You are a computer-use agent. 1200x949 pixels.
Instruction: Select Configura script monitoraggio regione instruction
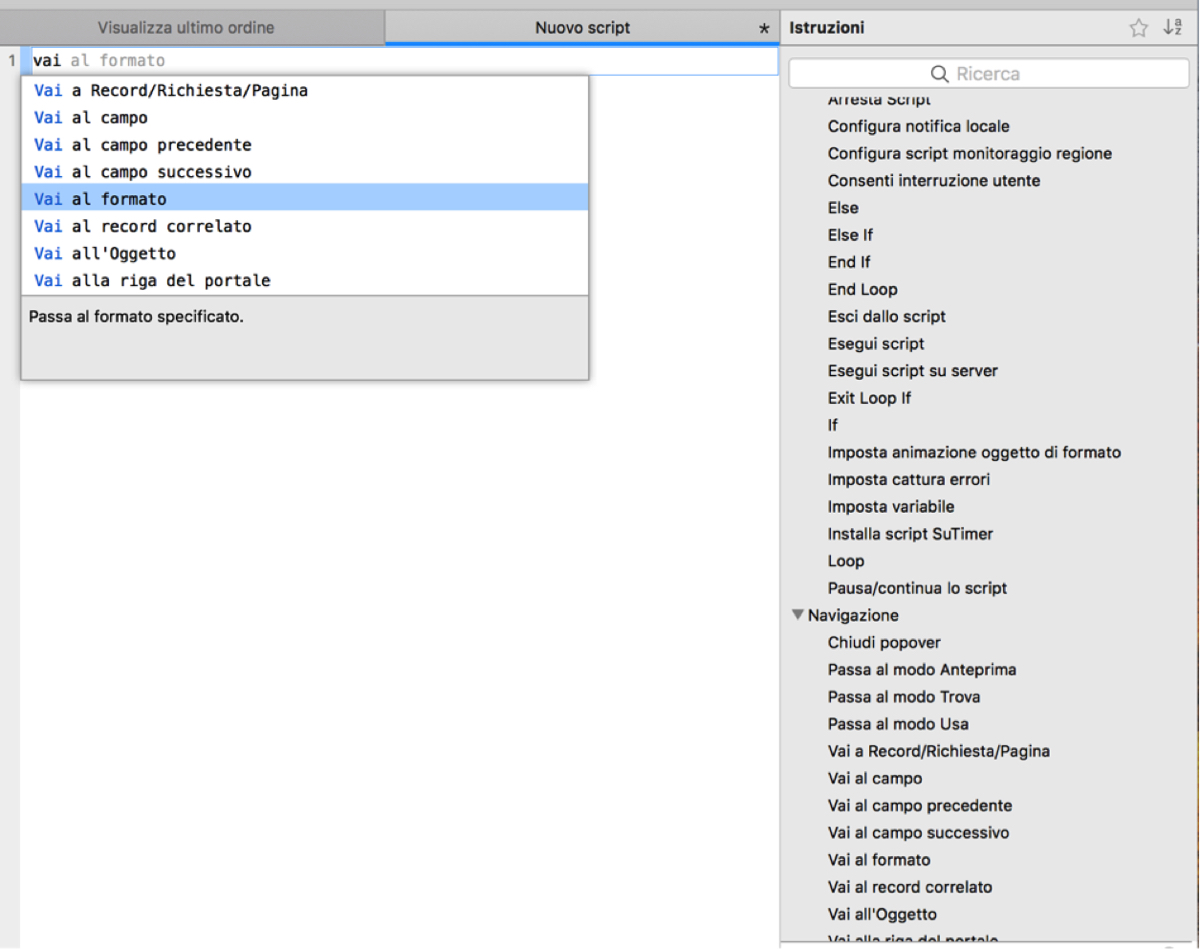point(969,153)
